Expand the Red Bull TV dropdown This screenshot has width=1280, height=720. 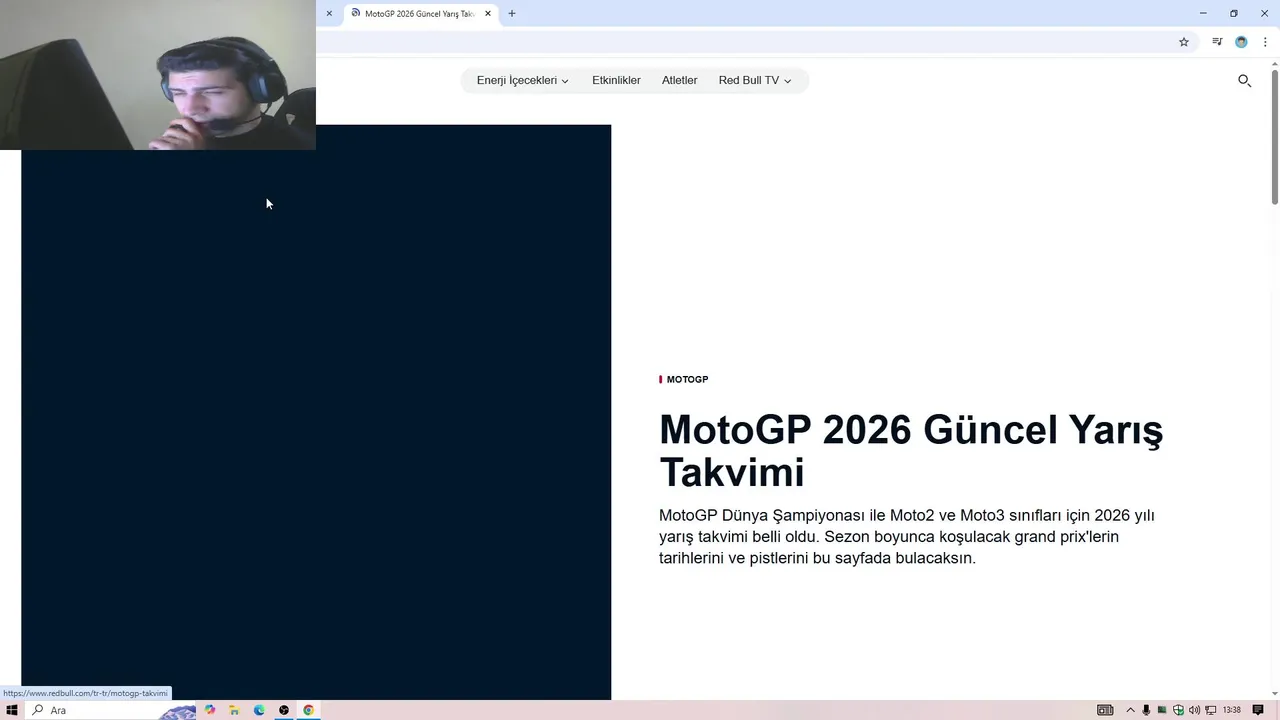pos(754,80)
